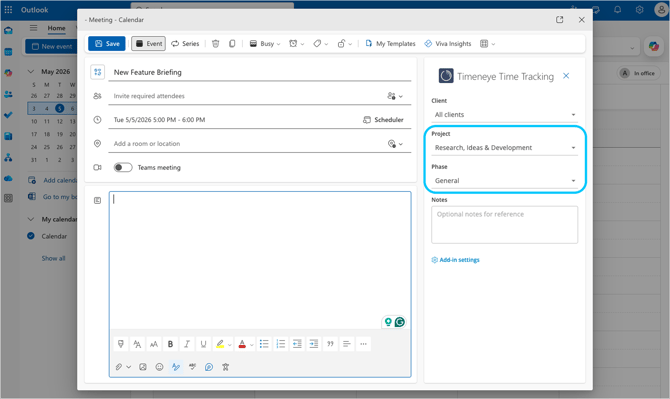Insert a numbered list
670x399 pixels.
point(281,344)
